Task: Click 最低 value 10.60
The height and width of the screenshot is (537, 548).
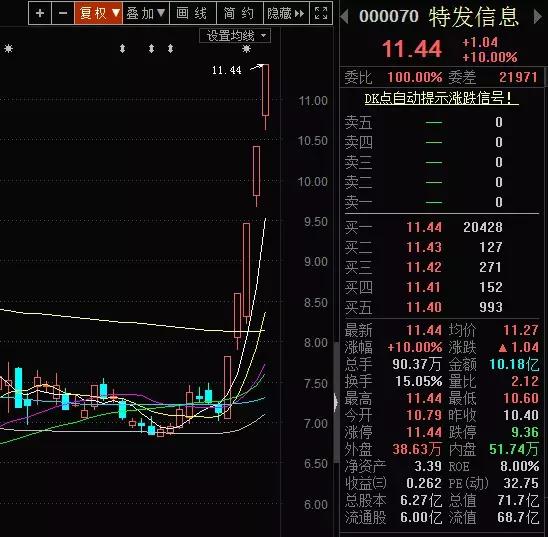Action: click(521, 398)
